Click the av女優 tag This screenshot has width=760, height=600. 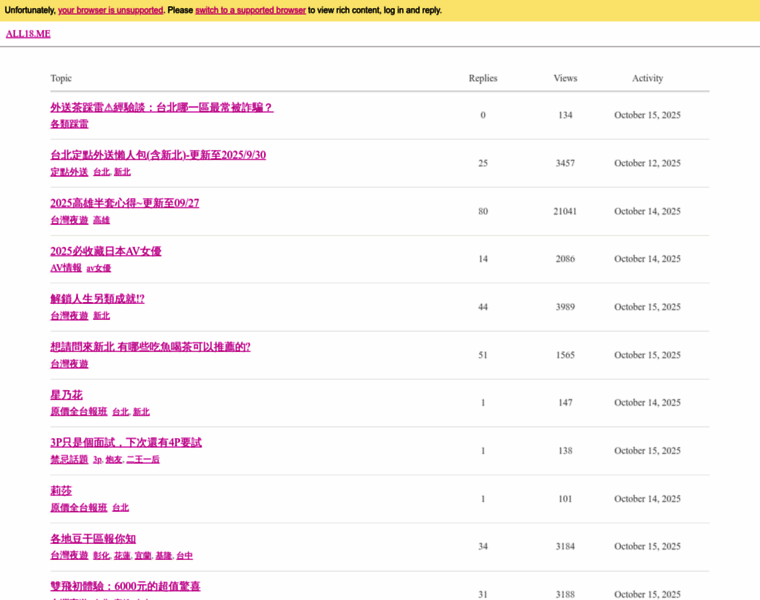tap(98, 268)
